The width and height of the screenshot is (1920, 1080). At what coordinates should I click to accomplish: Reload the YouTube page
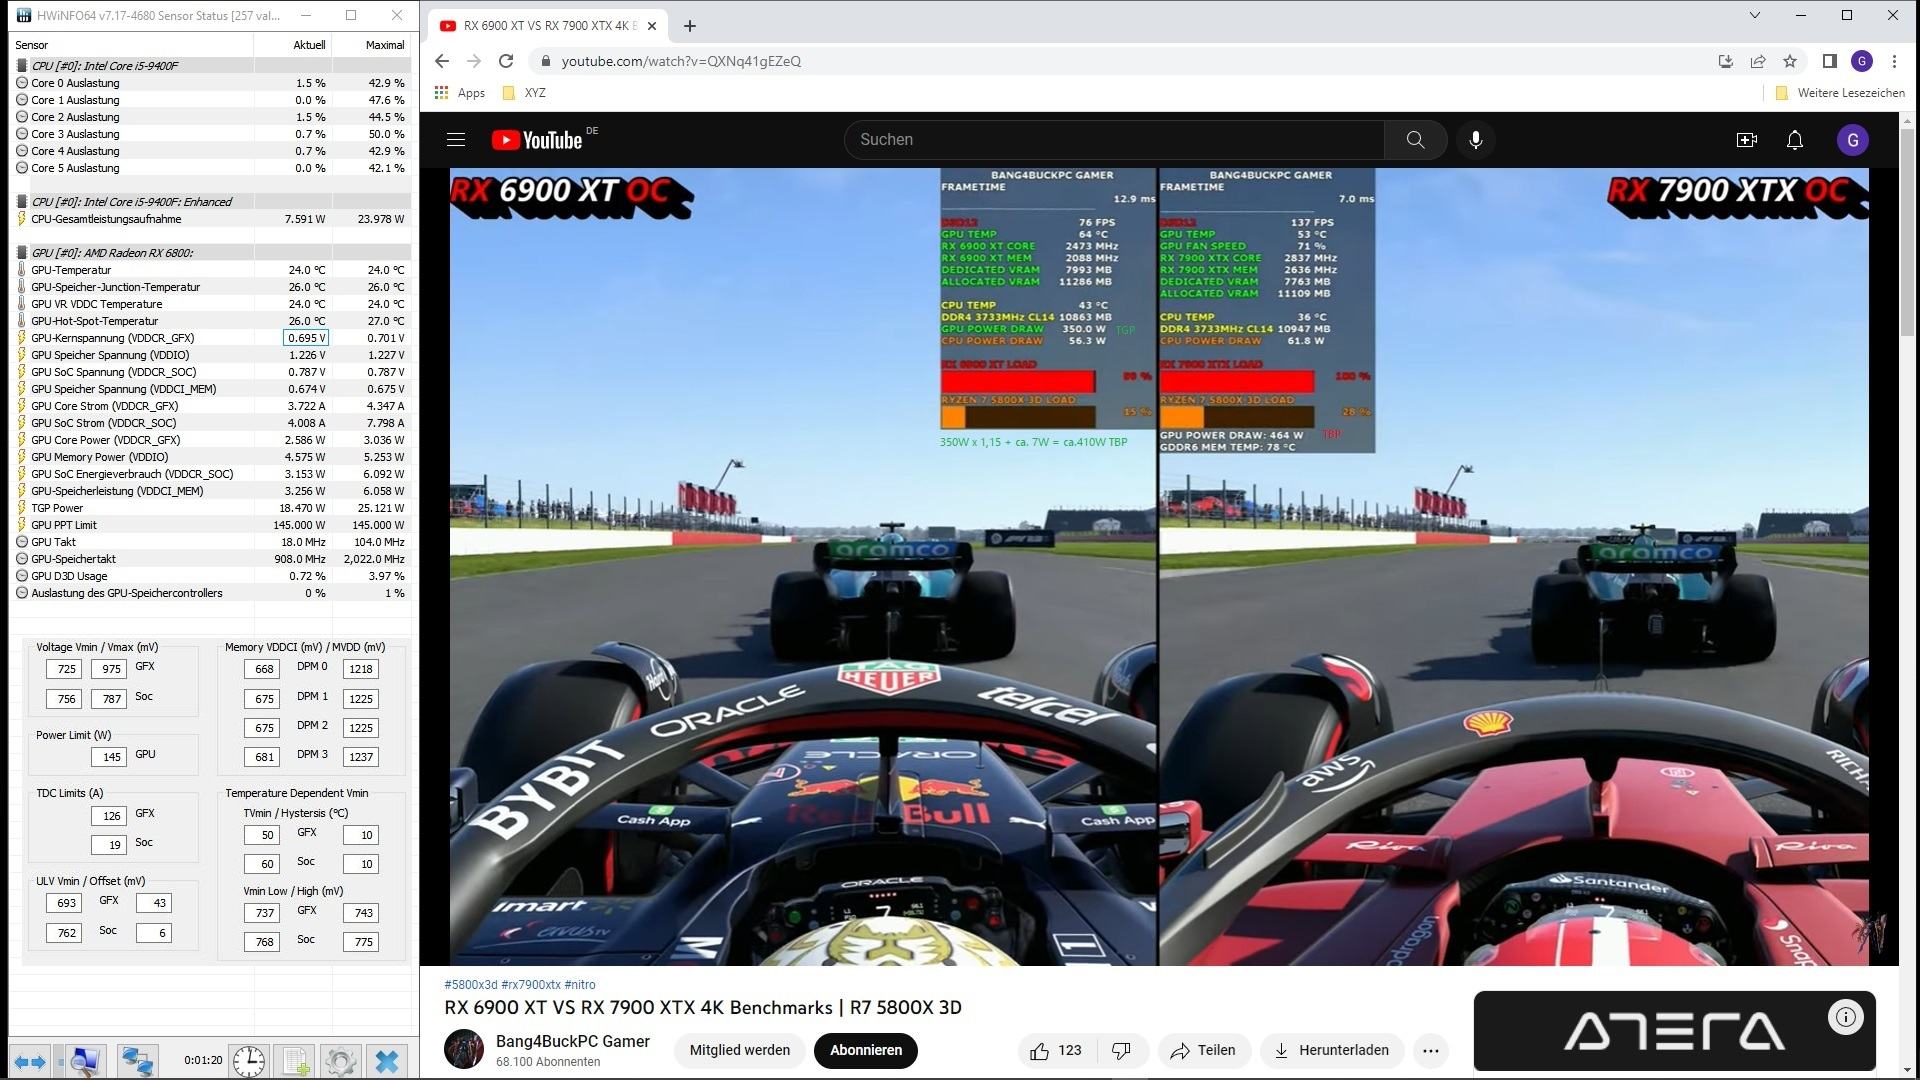tap(506, 61)
